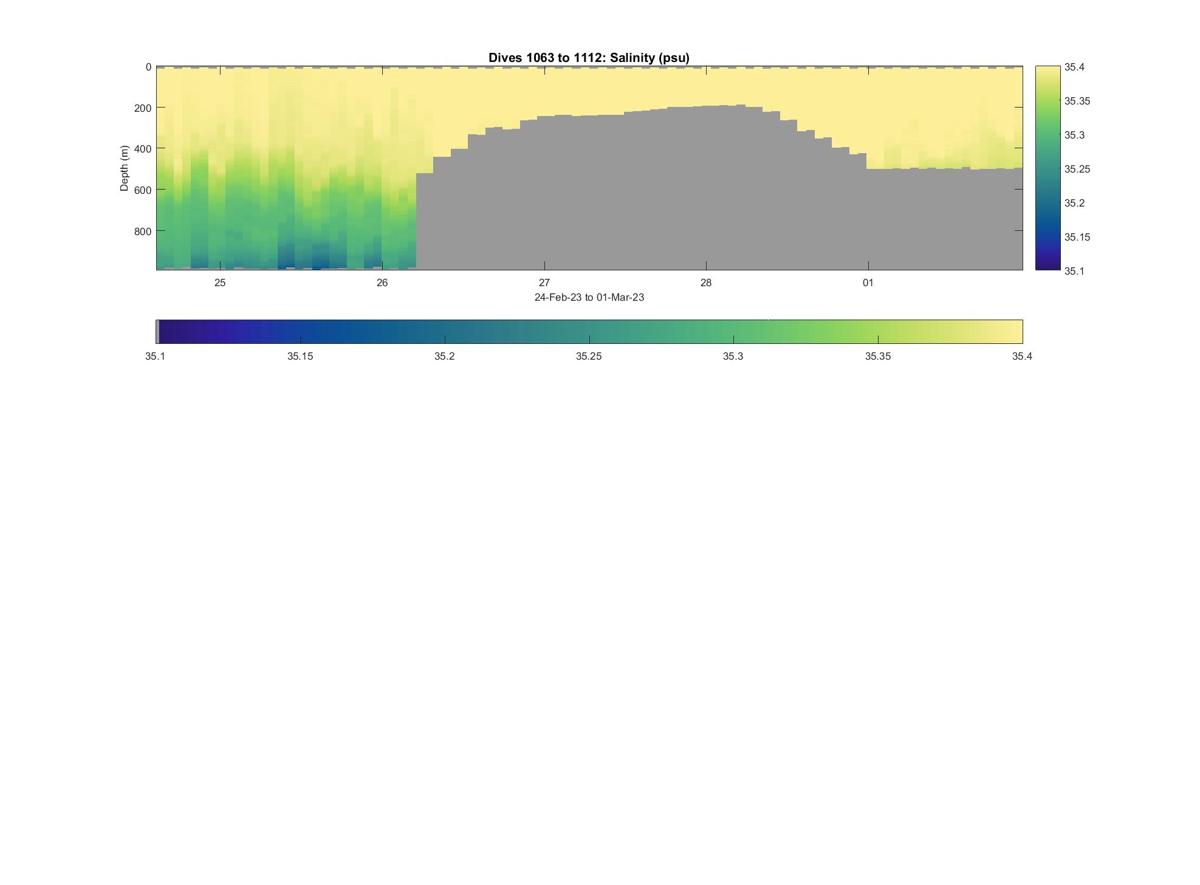Click the x-axis tick label '25'
The height and width of the screenshot is (885, 1200).
tap(220, 283)
